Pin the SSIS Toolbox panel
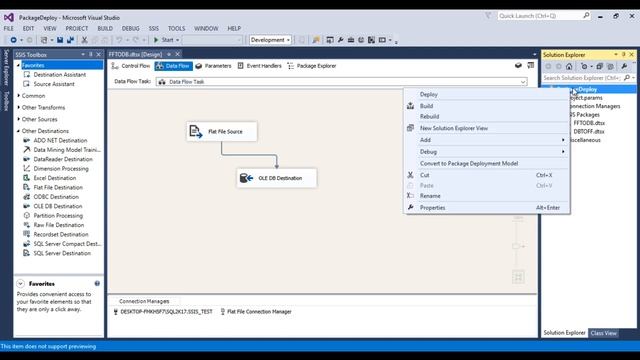 pos(91,54)
